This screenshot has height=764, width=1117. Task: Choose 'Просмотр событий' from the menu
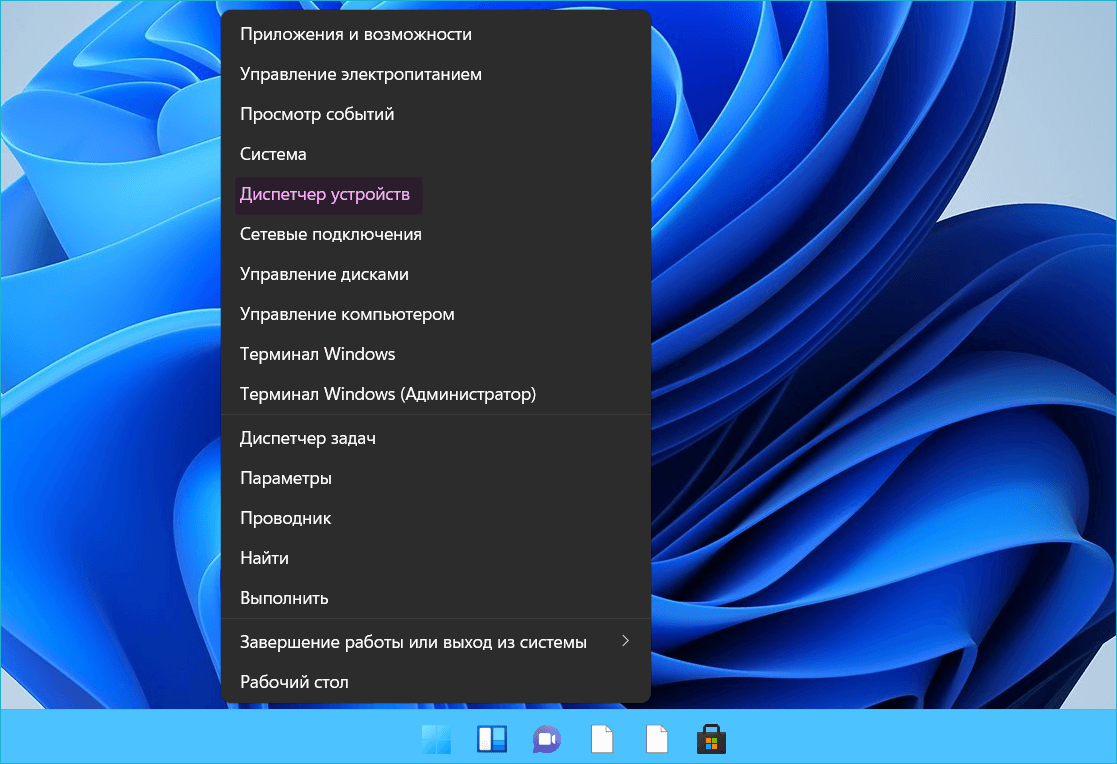click(317, 114)
